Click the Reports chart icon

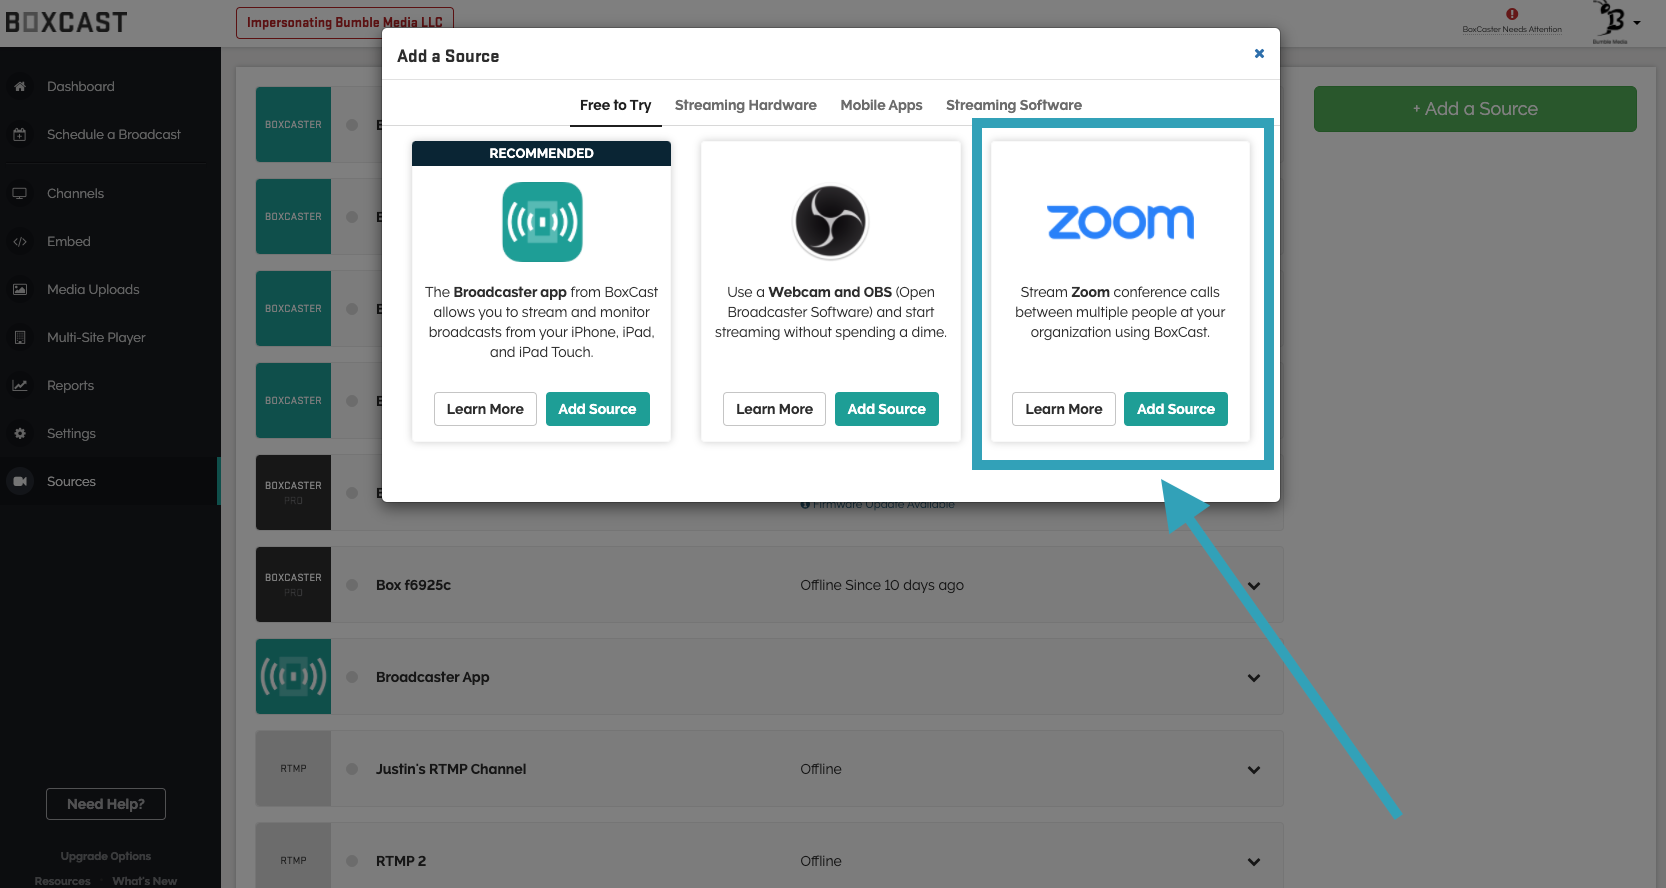[20, 386]
